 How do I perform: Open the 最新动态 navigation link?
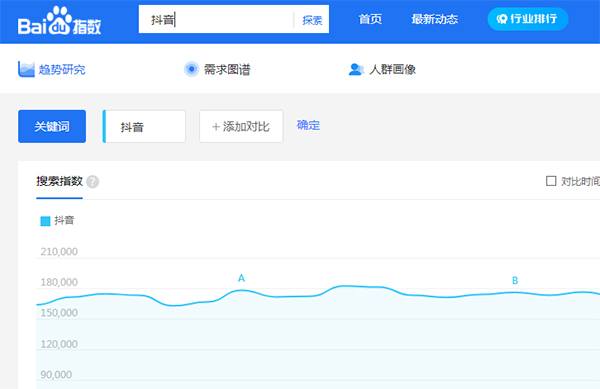tap(435, 19)
